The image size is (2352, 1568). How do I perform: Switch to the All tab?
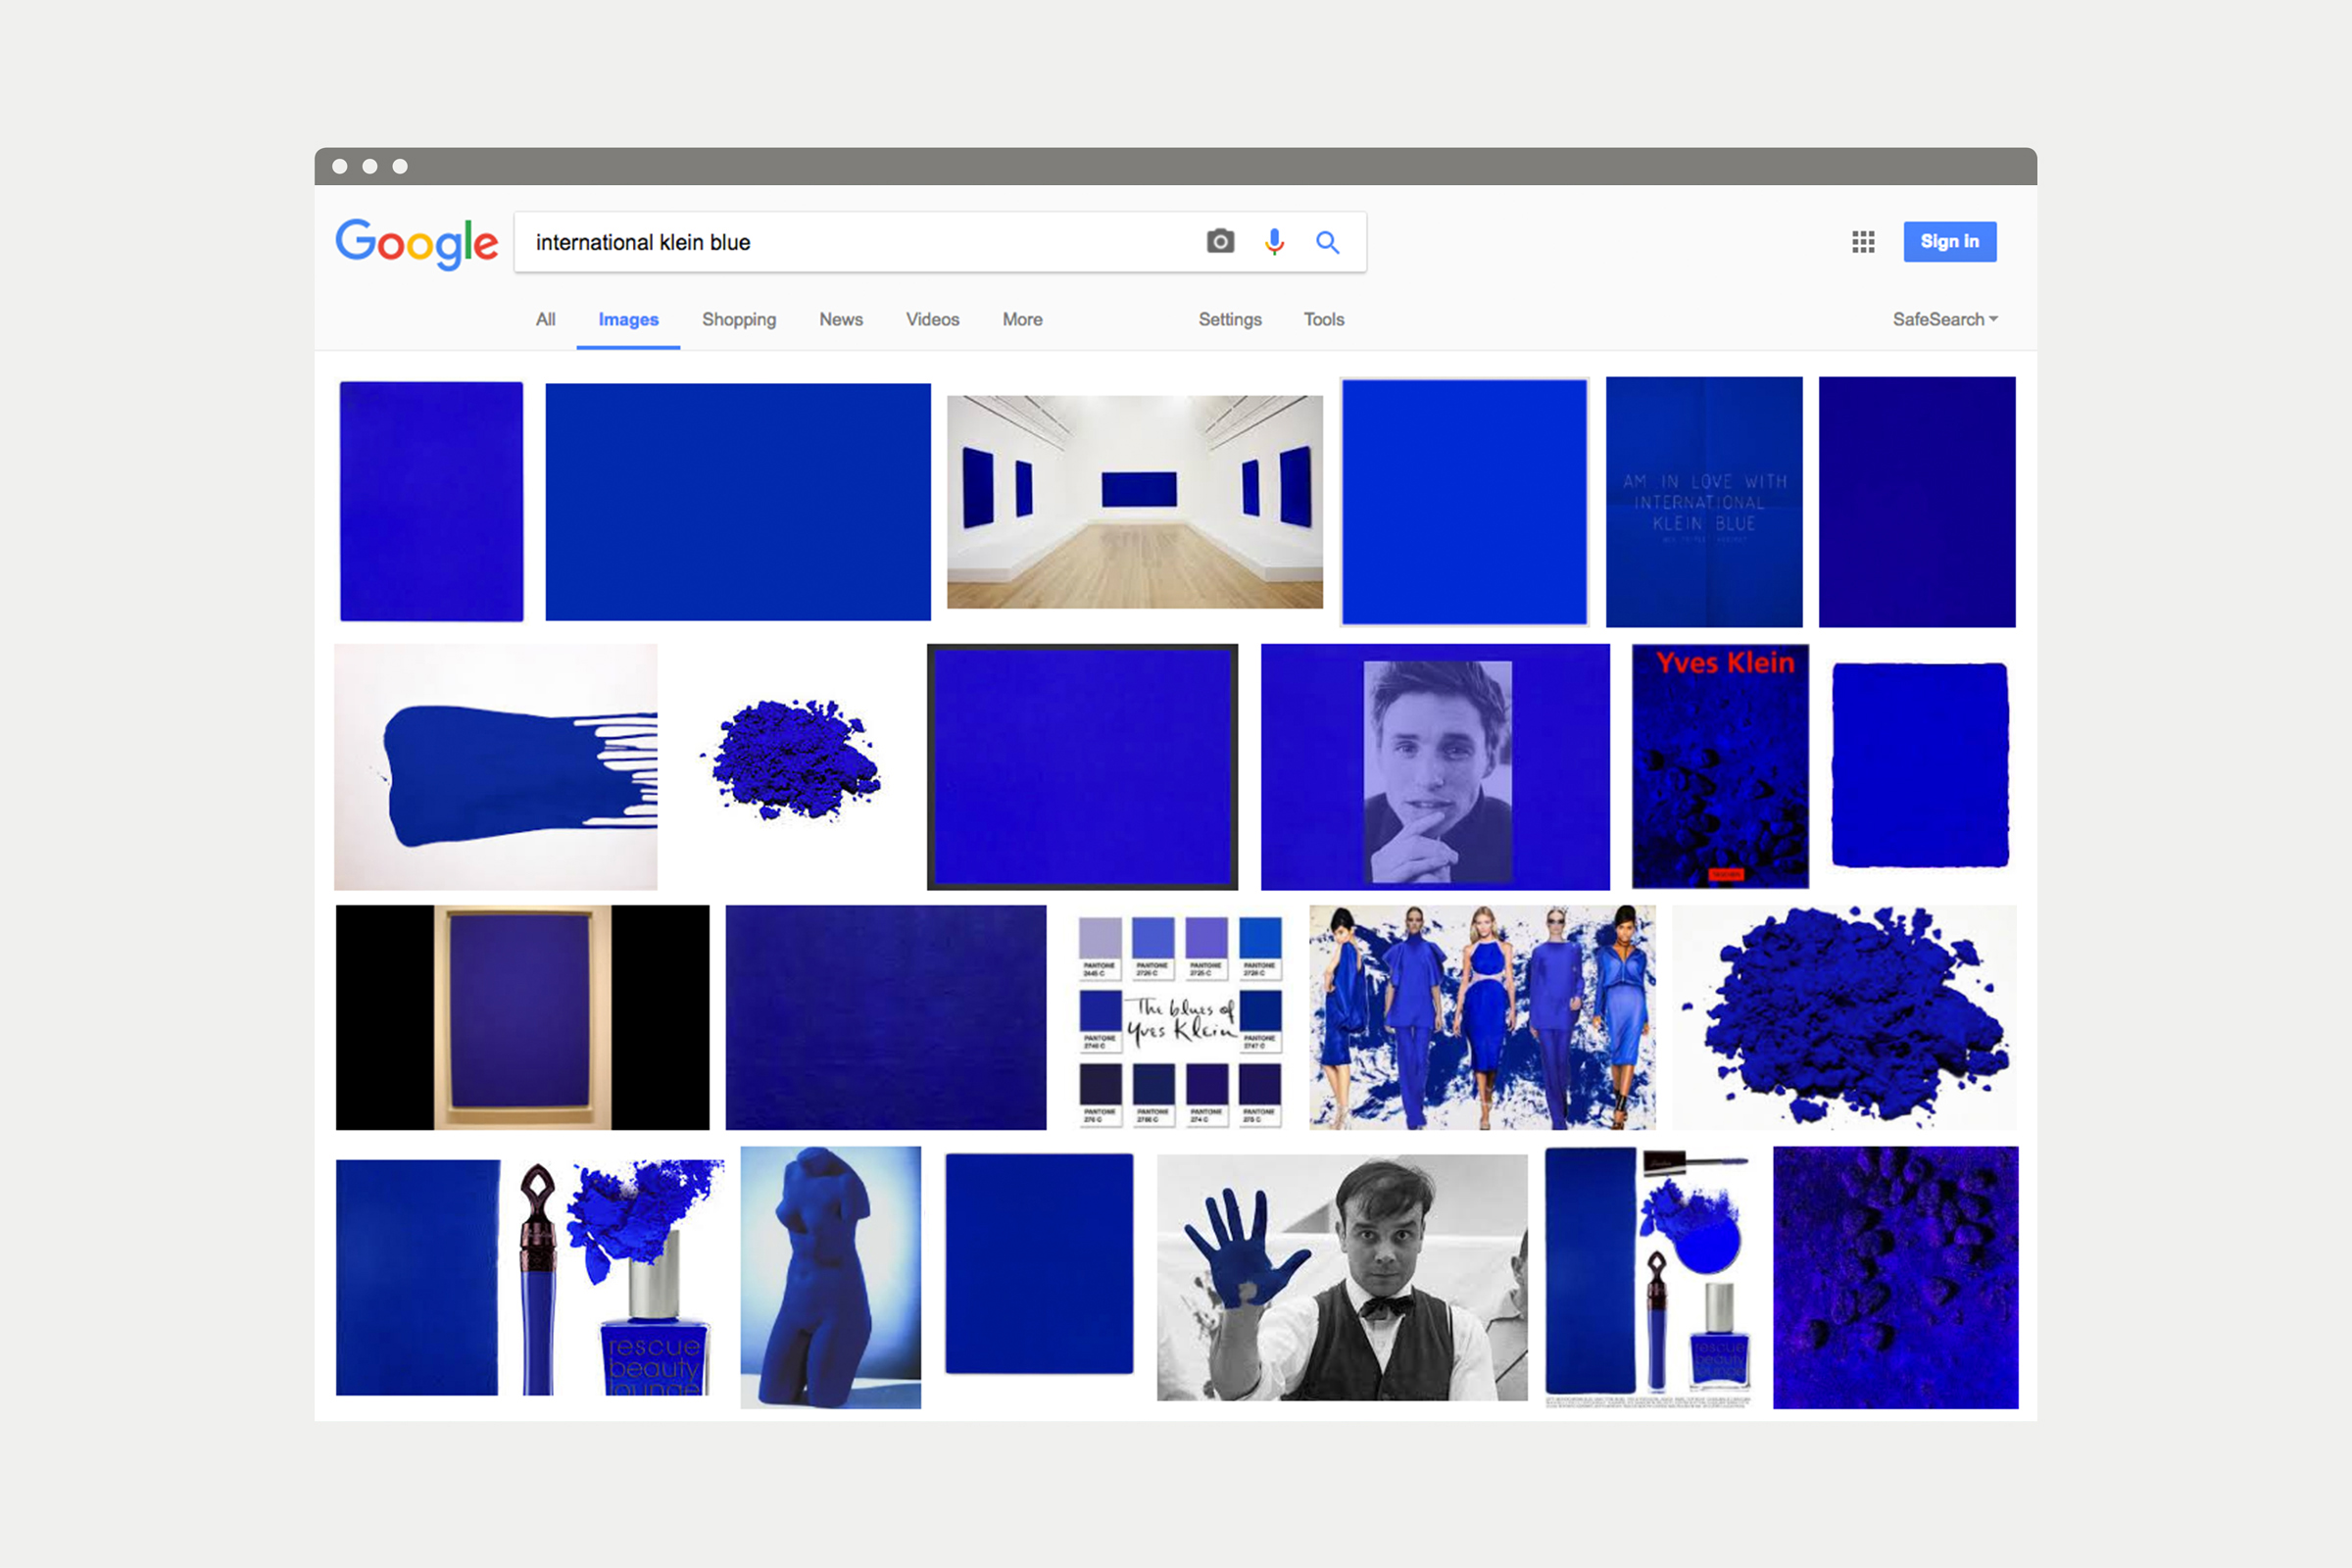point(545,320)
